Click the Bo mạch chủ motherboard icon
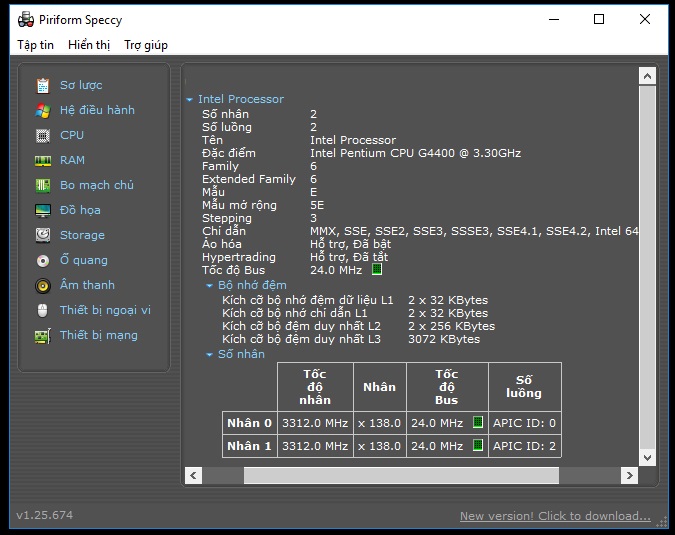675x535 pixels. [x=43, y=186]
